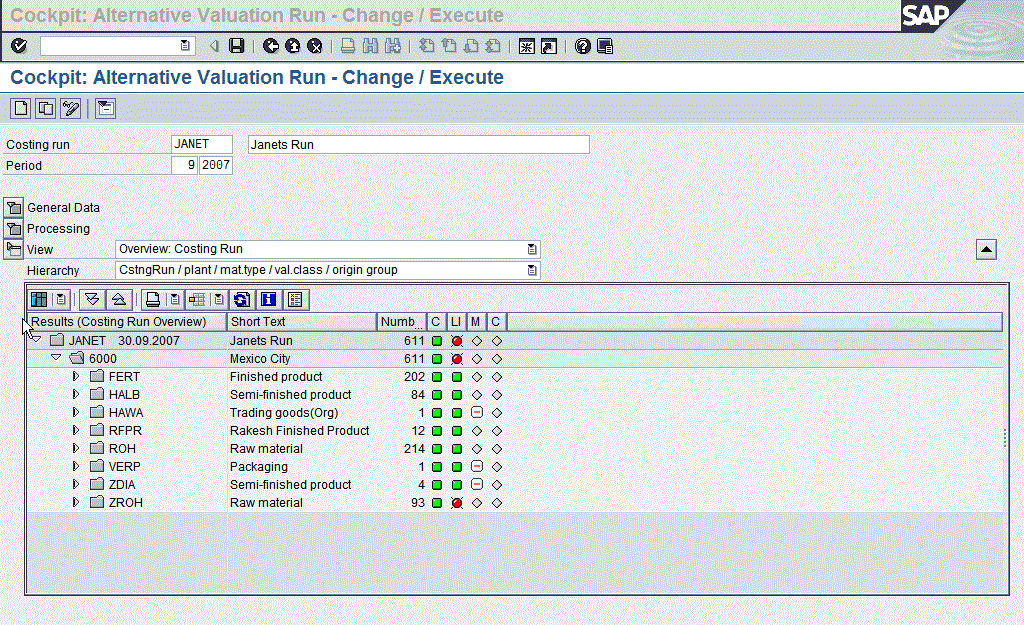
Task: Open Help via the question mark icon
Action: point(583,46)
